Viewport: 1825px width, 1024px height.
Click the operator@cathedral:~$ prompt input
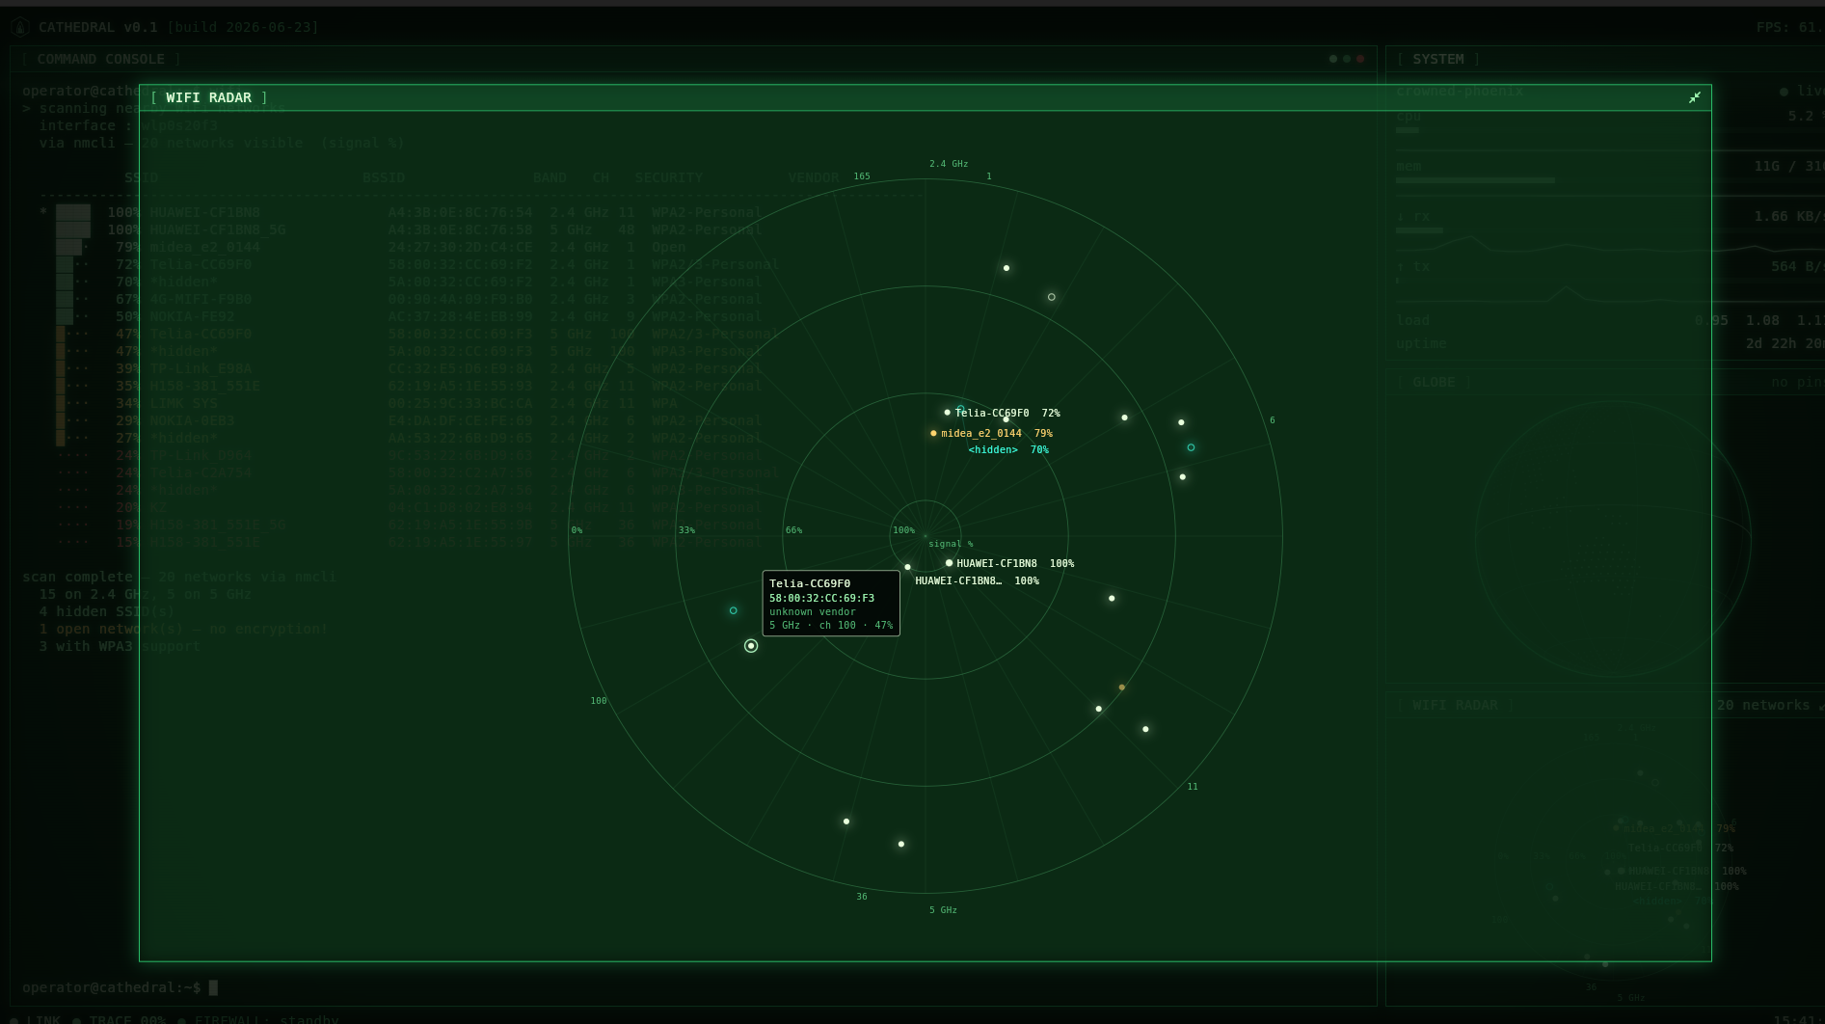point(120,987)
